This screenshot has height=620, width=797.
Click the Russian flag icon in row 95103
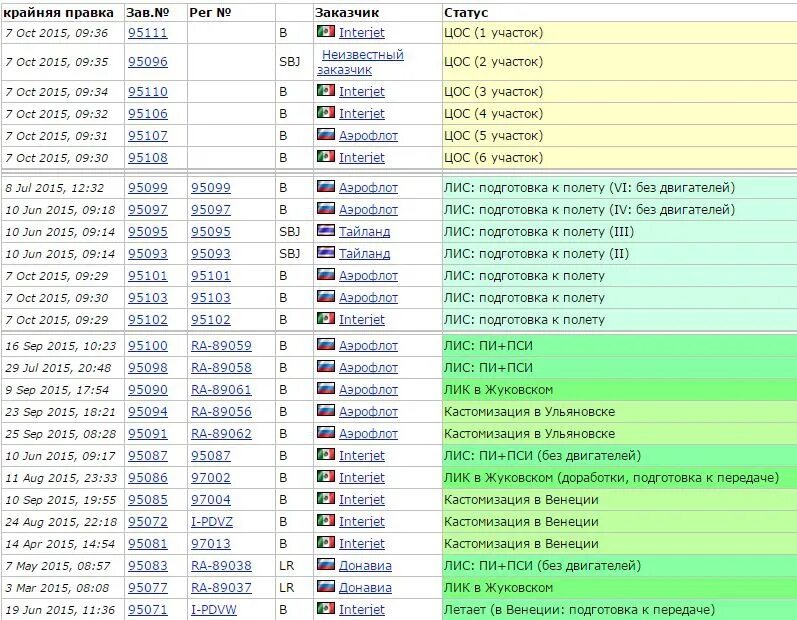tap(326, 297)
